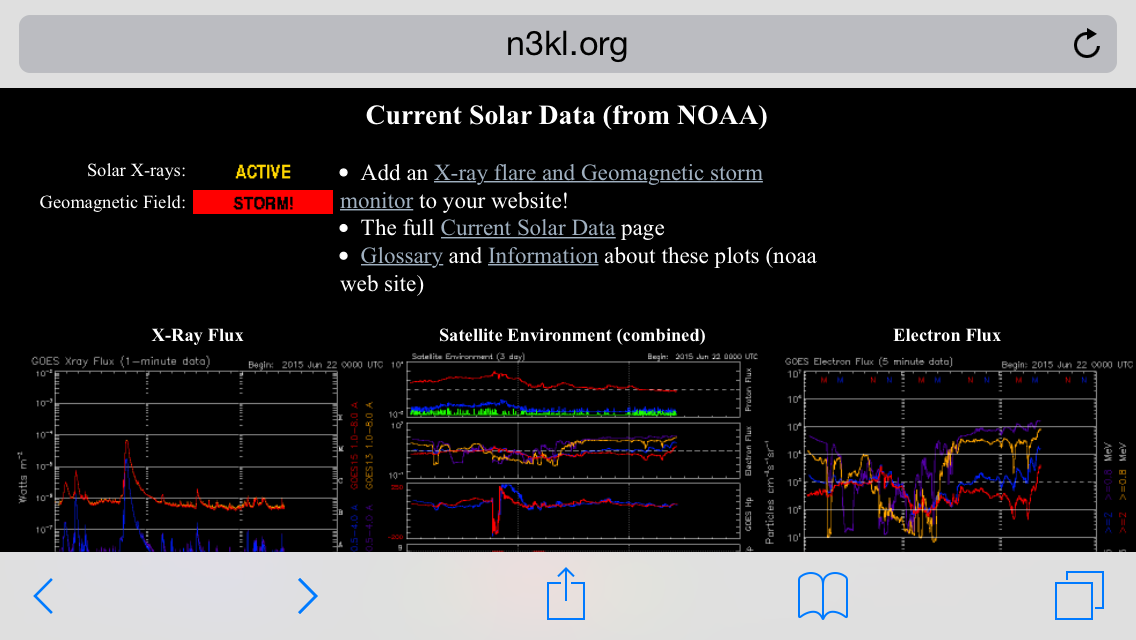Click the yellow ACTIVE X-ray status
Image resolution: width=1136 pixels, height=640 pixels.
tap(263, 172)
